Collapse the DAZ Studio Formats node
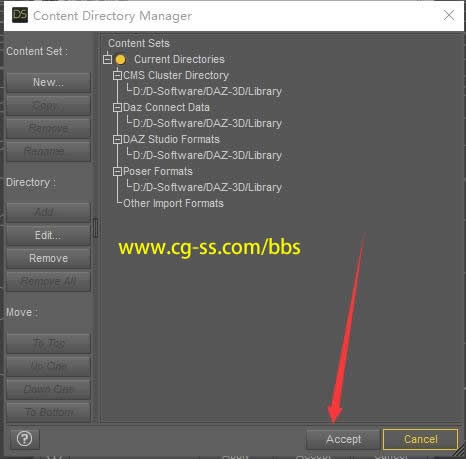This screenshot has width=466, height=459. pyautogui.click(x=117, y=139)
